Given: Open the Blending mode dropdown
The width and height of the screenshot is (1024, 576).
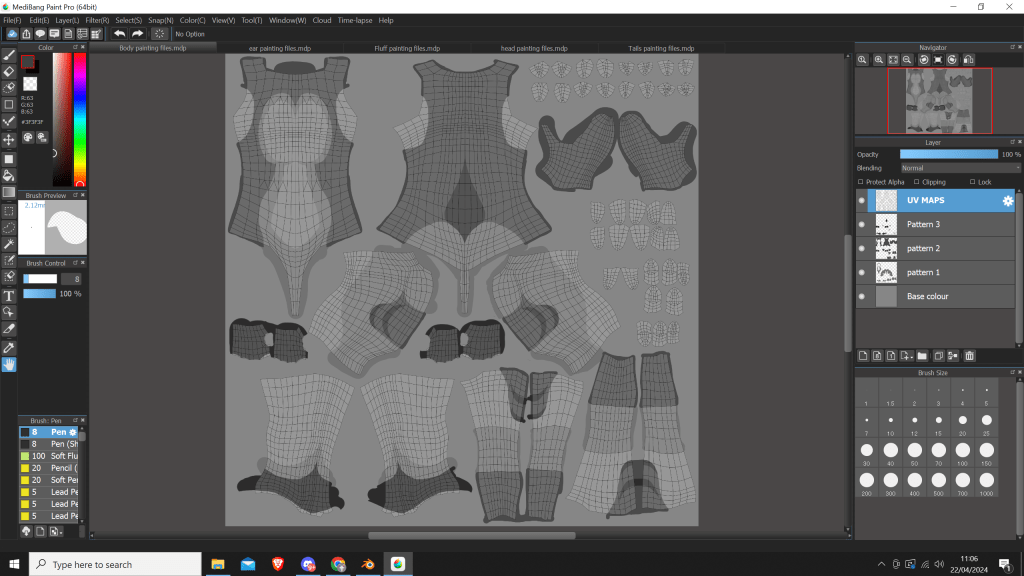Looking at the screenshot, I should (958, 168).
